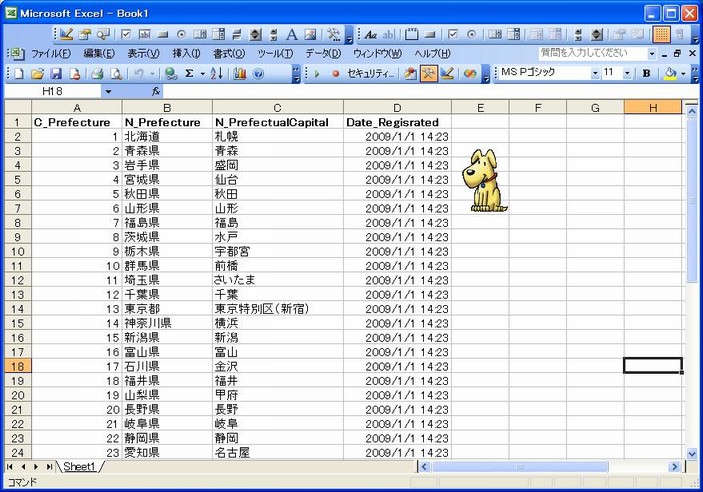The image size is (703, 492).
Task: Select the Combo Box tool on Forms toolbar
Action: (513, 35)
